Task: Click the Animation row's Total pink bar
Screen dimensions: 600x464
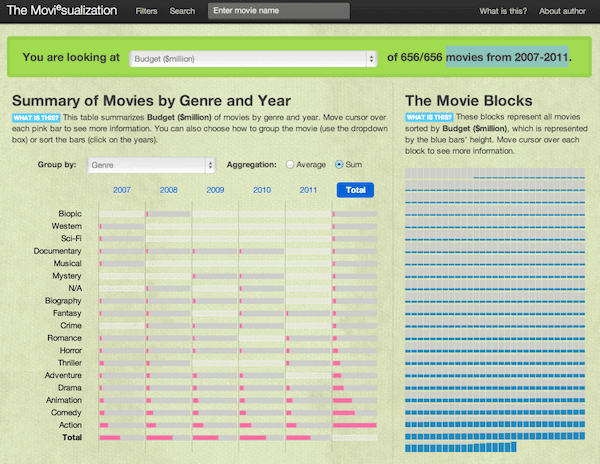Action: [342, 400]
